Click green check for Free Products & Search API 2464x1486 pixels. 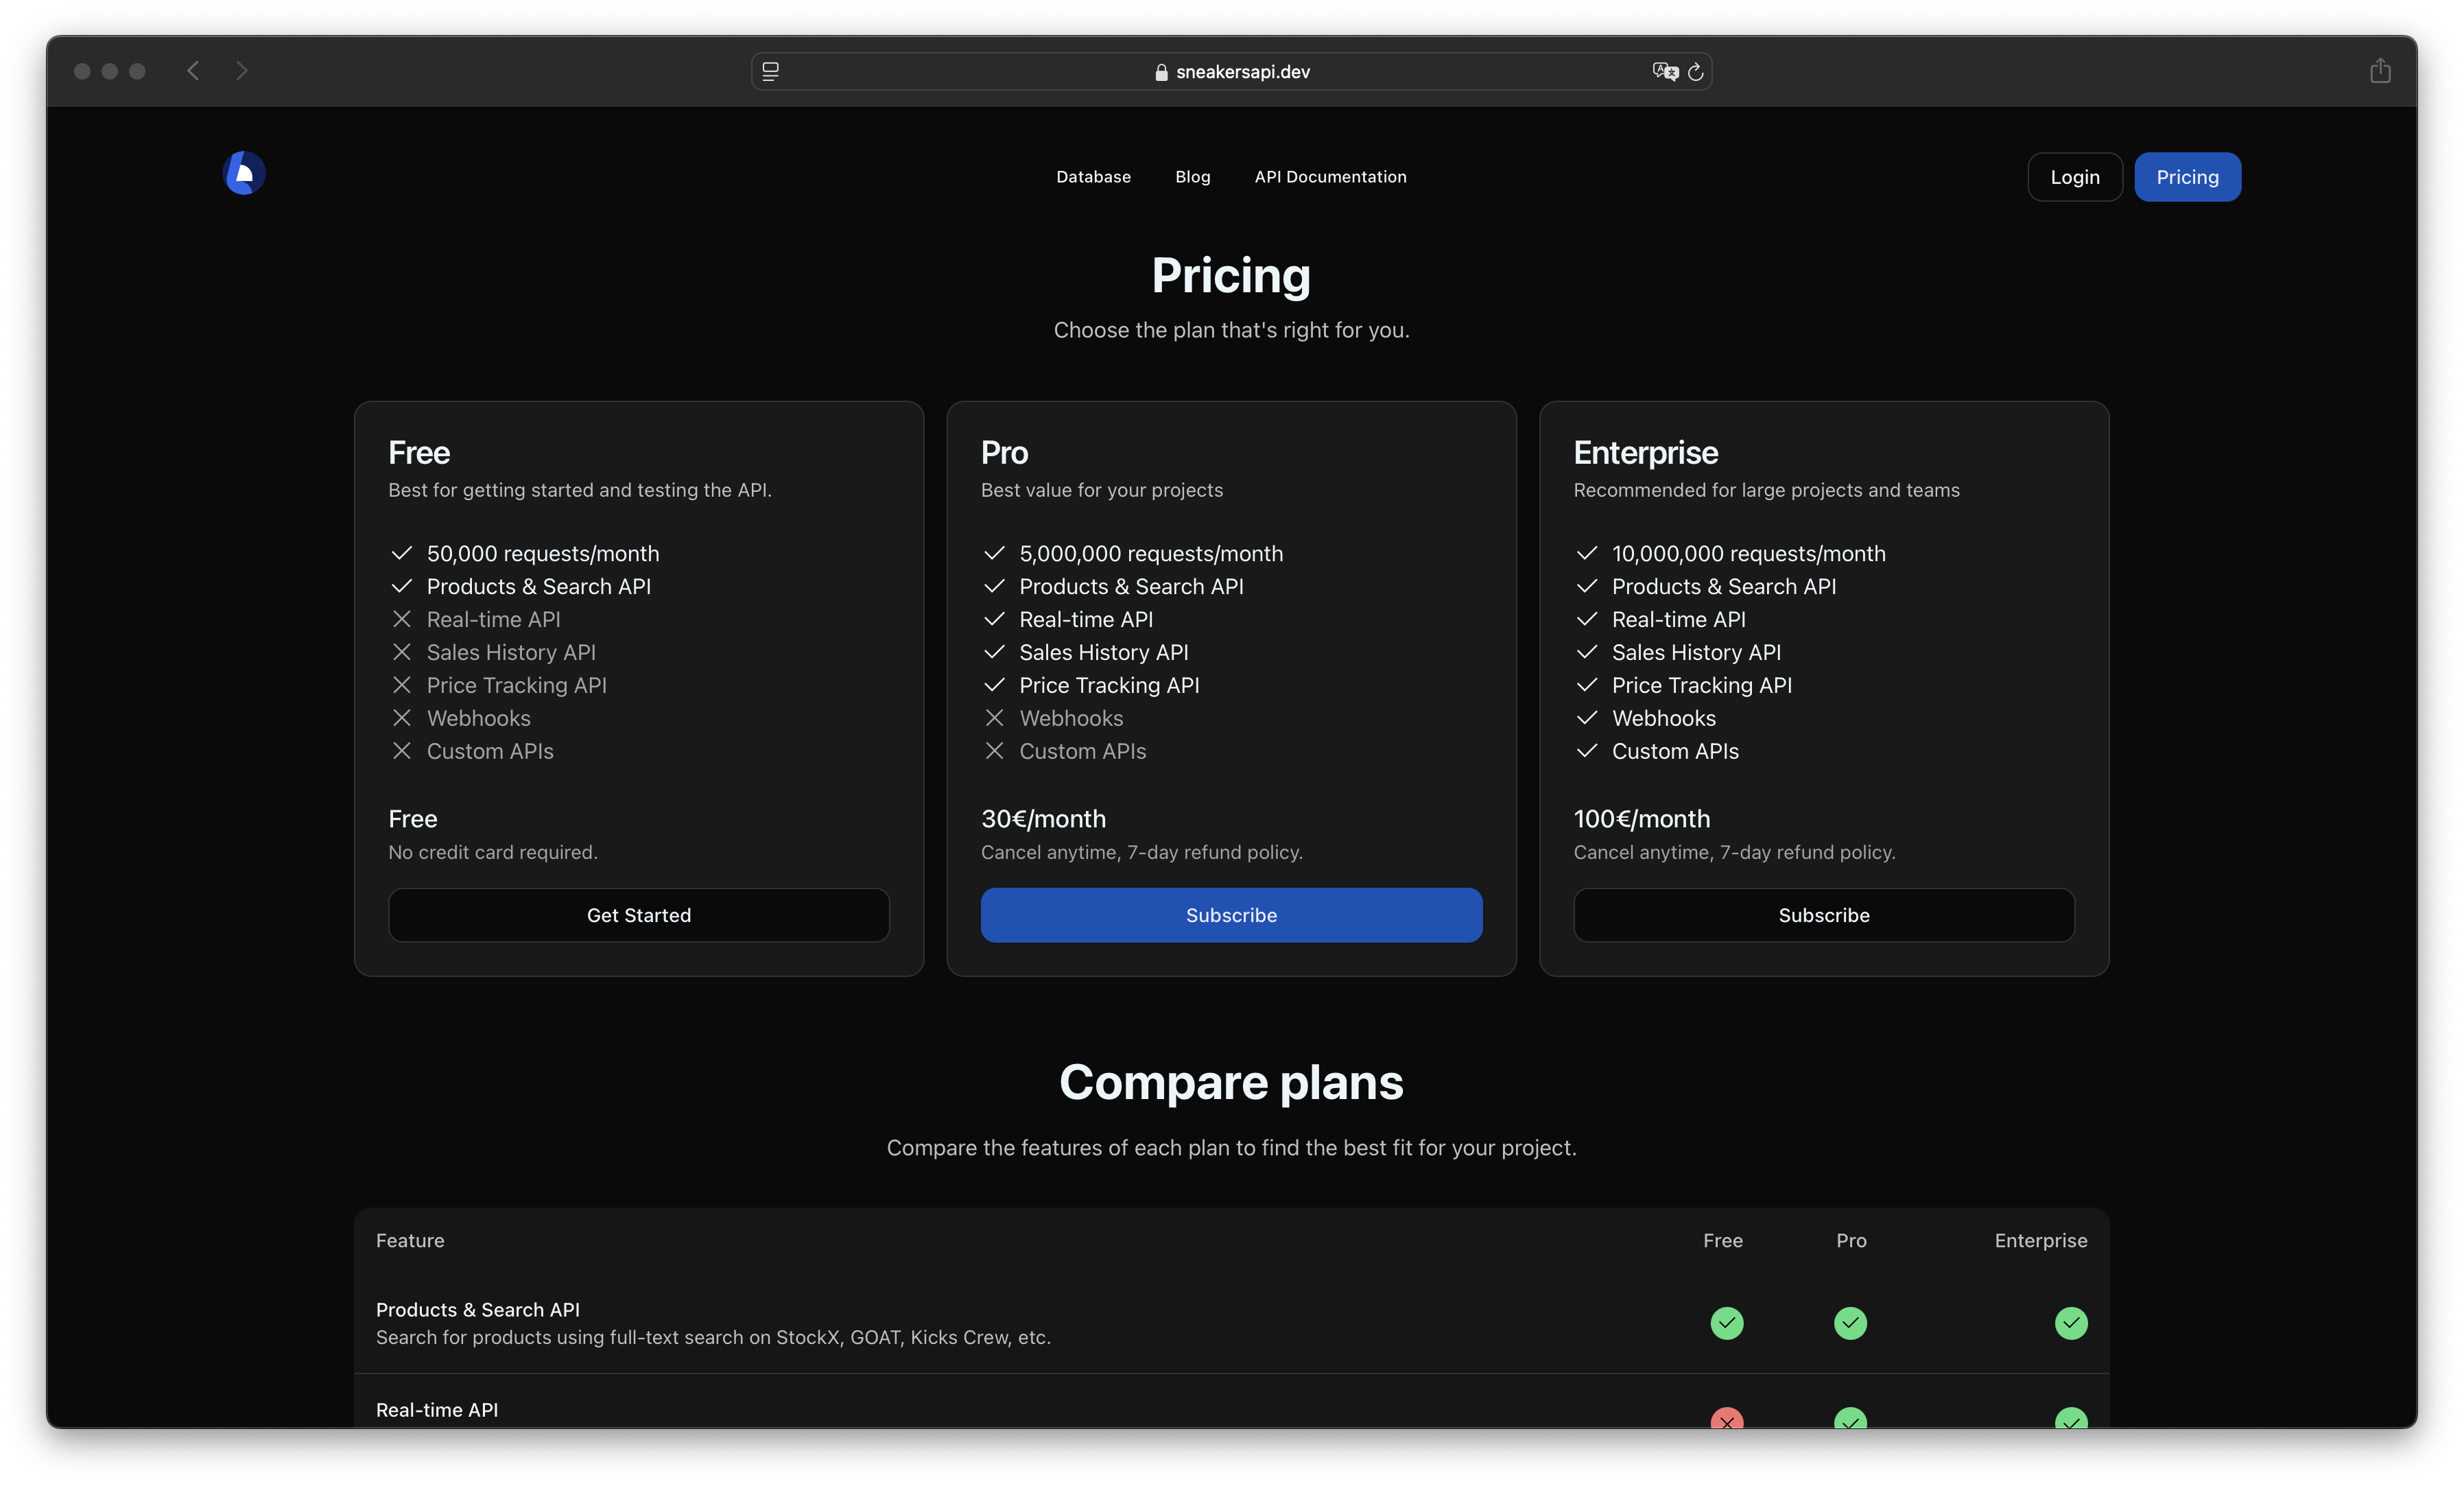[1727, 1323]
